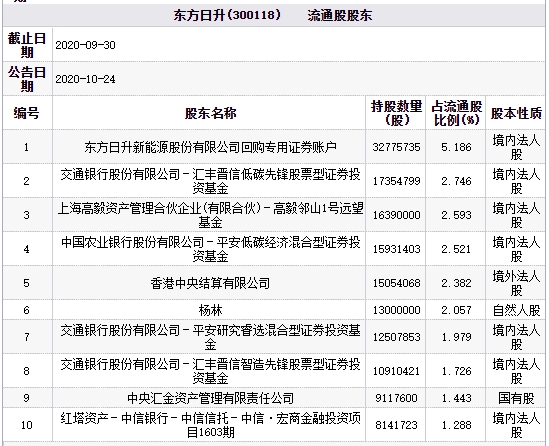
Task: Click row number 10 cell
Action: click(x=27, y=425)
